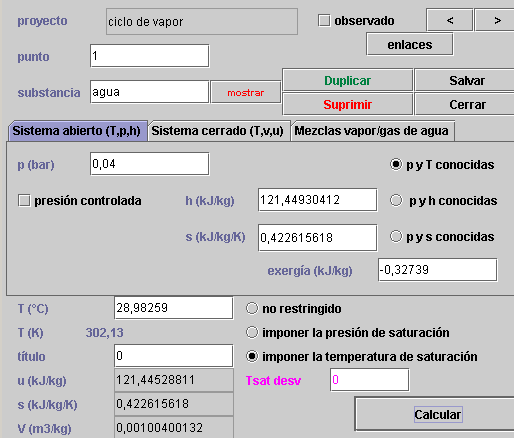The height and width of the screenshot is (438, 514).
Task: Focus the p (bar) input field
Action: [x=150, y=164]
